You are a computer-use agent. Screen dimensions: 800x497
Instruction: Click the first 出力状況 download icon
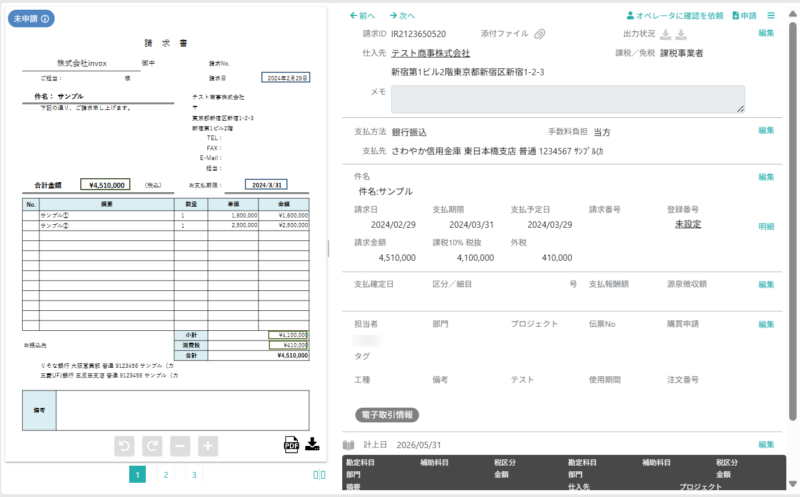pos(665,34)
